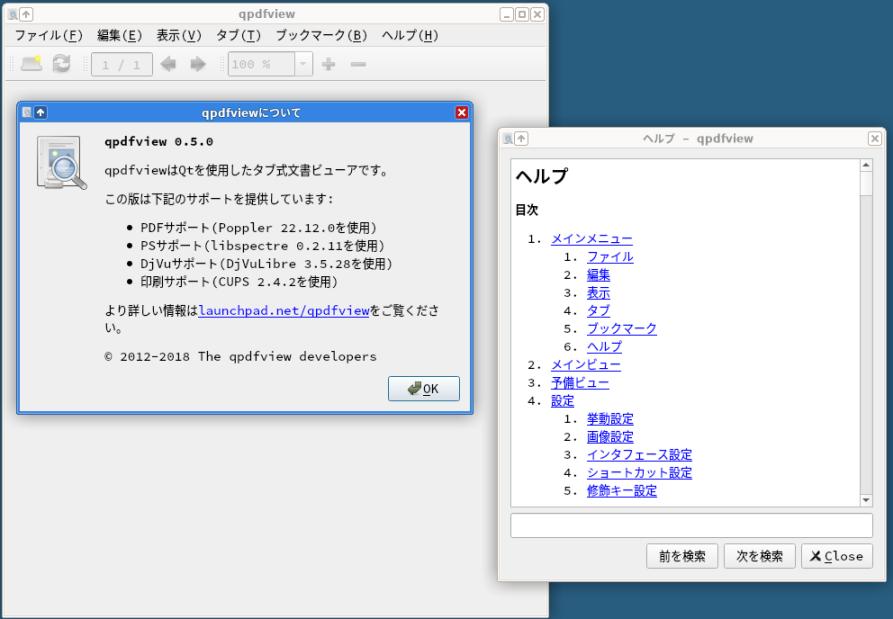Screen dimensions: 893x619
Task: Follow the ヘルプ link in help contents
Action: 604,347
